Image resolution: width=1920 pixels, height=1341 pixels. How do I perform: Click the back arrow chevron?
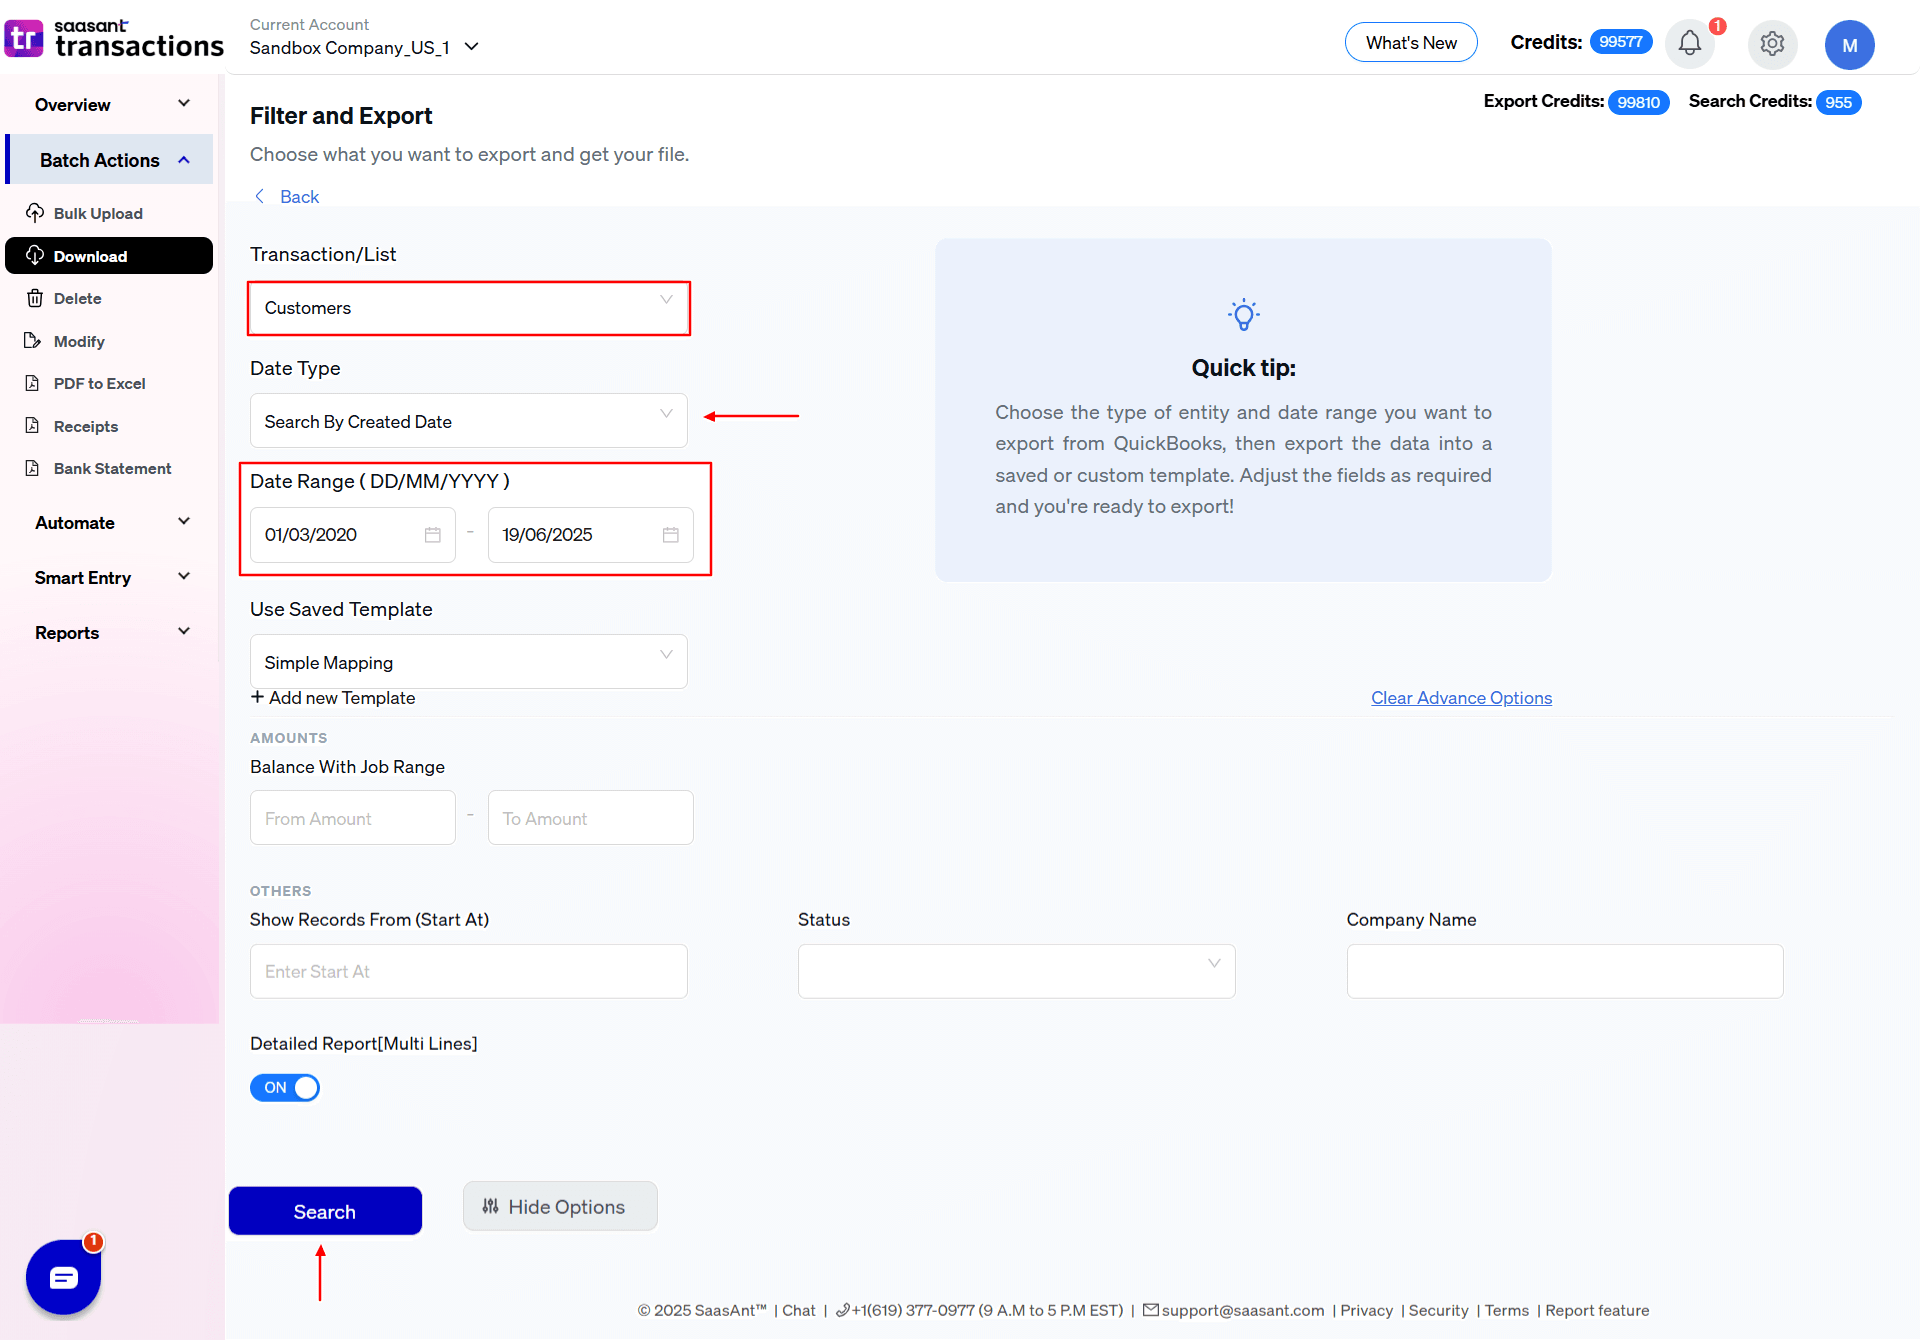[260, 196]
